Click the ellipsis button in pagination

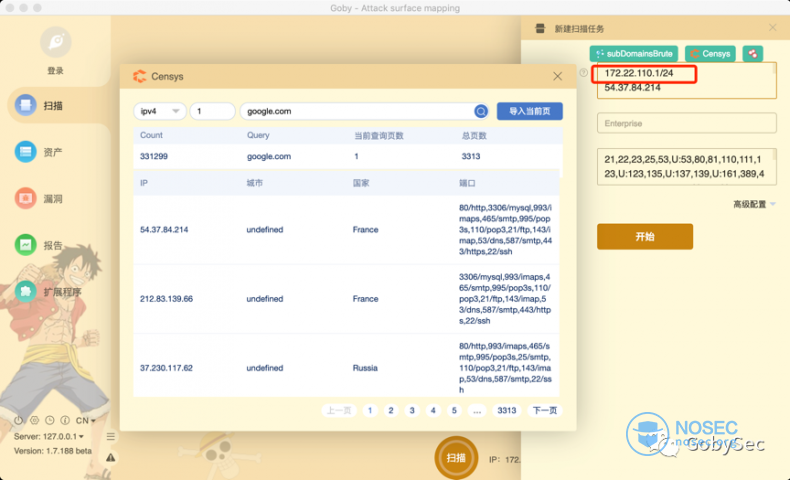pos(477,410)
